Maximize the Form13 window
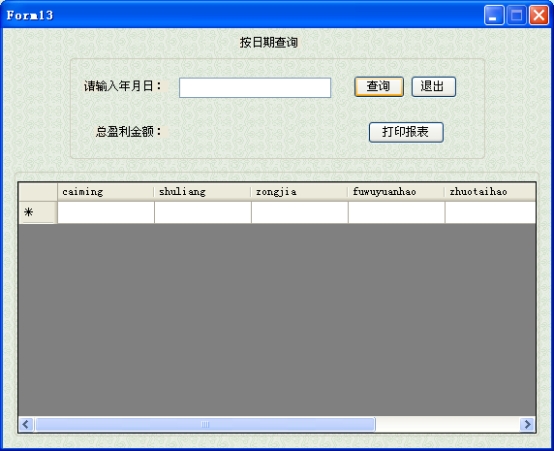 point(517,16)
